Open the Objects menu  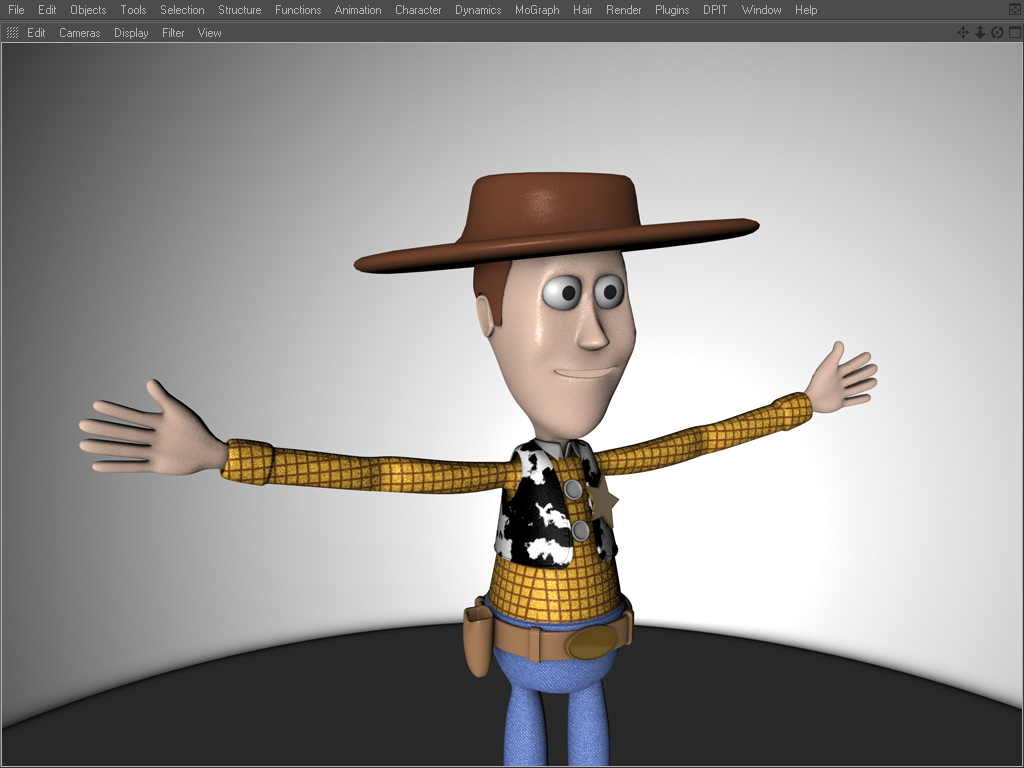88,10
